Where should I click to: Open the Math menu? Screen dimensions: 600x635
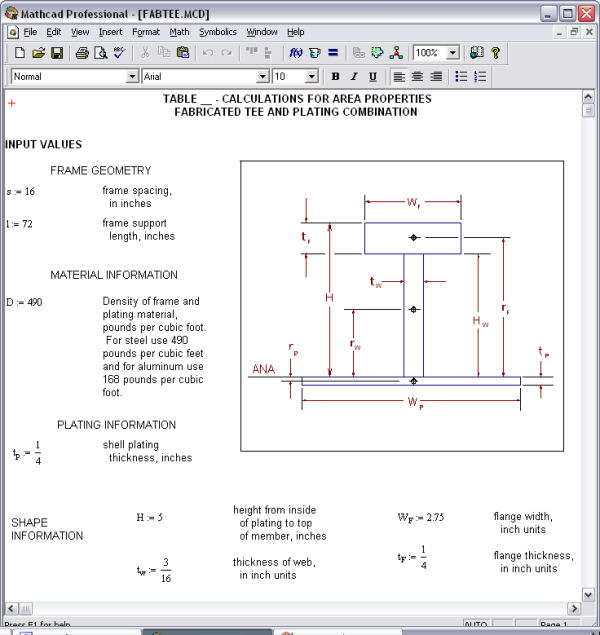[x=179, y=32]
